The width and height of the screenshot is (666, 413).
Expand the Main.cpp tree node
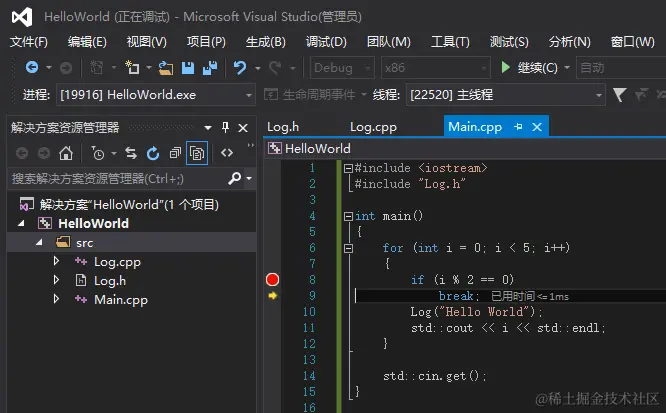point(56,299)
